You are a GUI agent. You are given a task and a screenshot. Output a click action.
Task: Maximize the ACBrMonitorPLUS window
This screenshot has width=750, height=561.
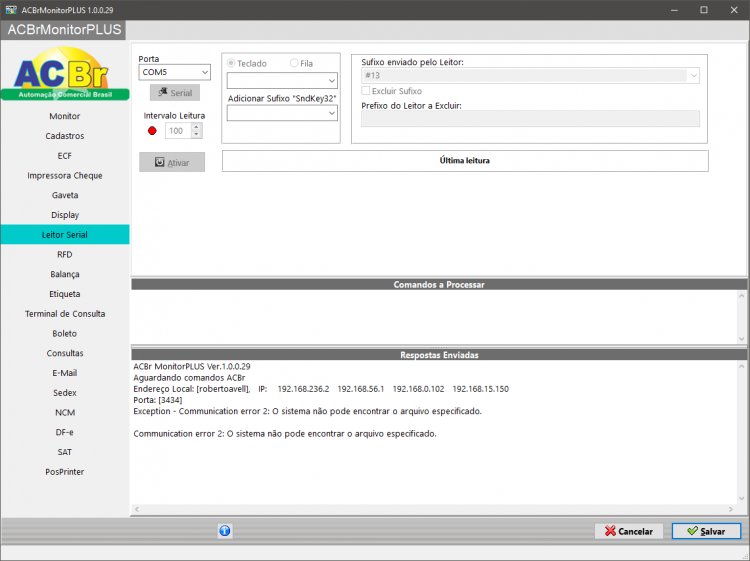point(704,10)
